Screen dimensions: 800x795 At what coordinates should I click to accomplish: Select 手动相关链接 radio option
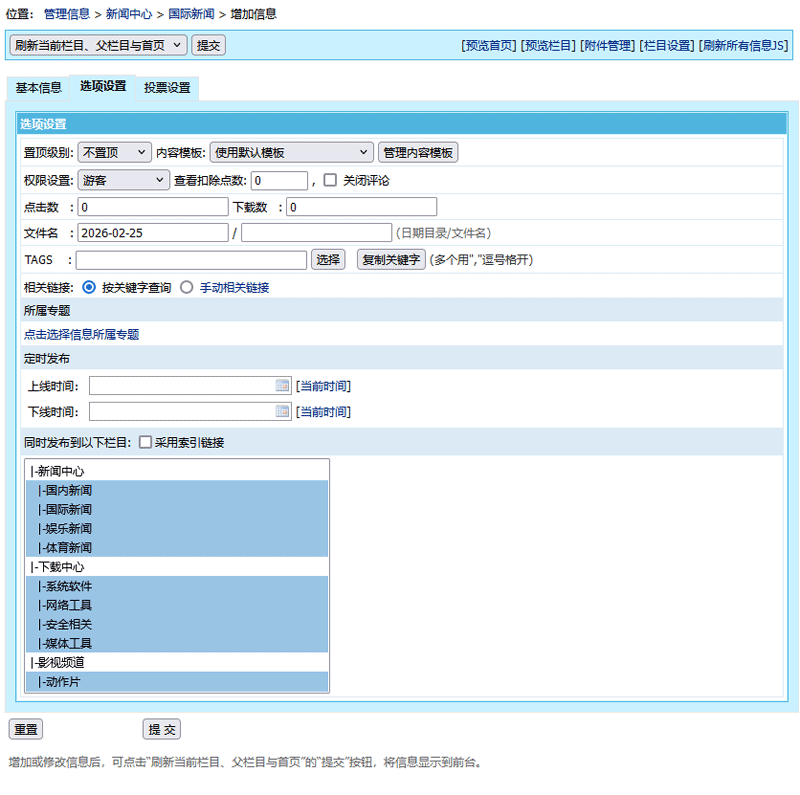pos(186,287)
